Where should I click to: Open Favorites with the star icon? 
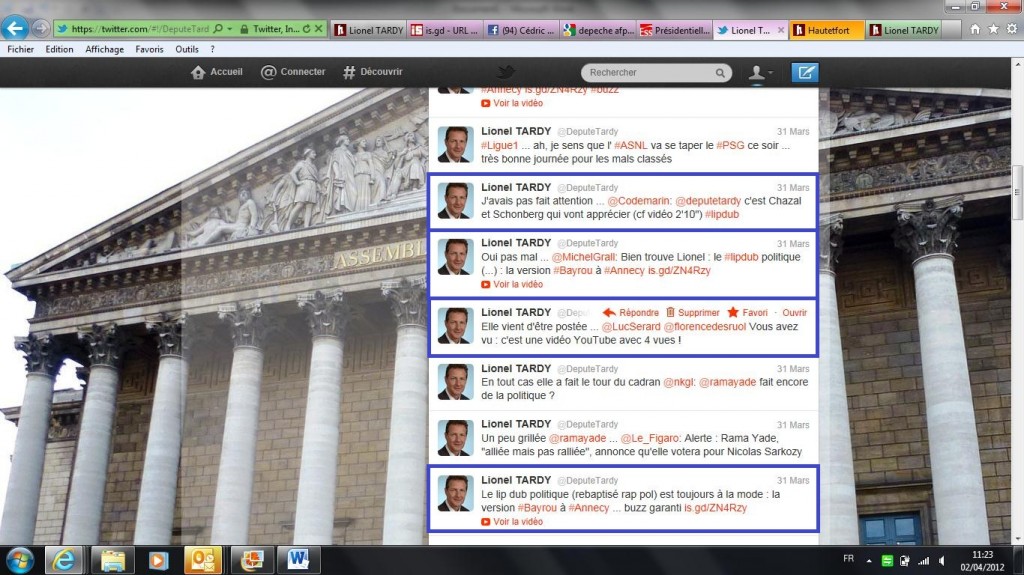point(993,29)
